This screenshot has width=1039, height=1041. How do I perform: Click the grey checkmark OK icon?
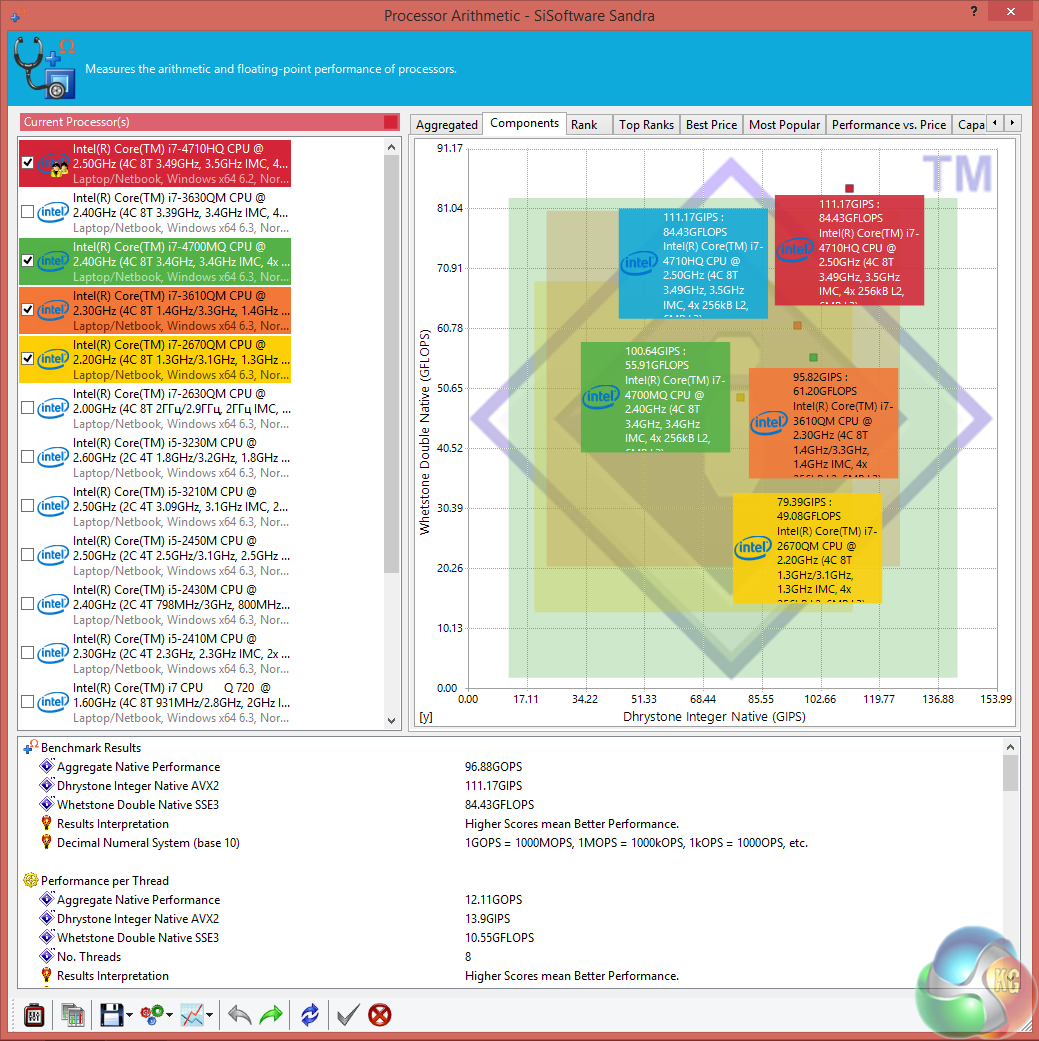(x=348, y=1014)
